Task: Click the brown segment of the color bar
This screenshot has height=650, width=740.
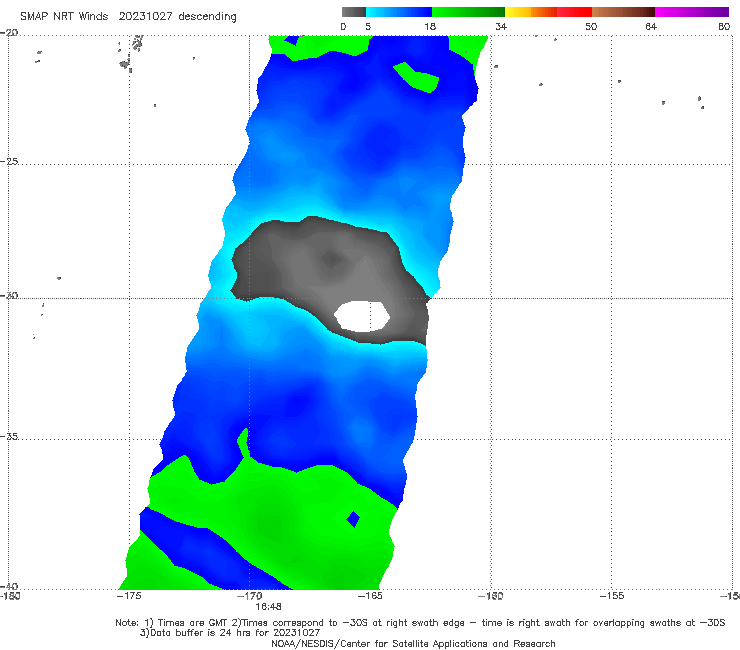Action: (x=623, y=12)
